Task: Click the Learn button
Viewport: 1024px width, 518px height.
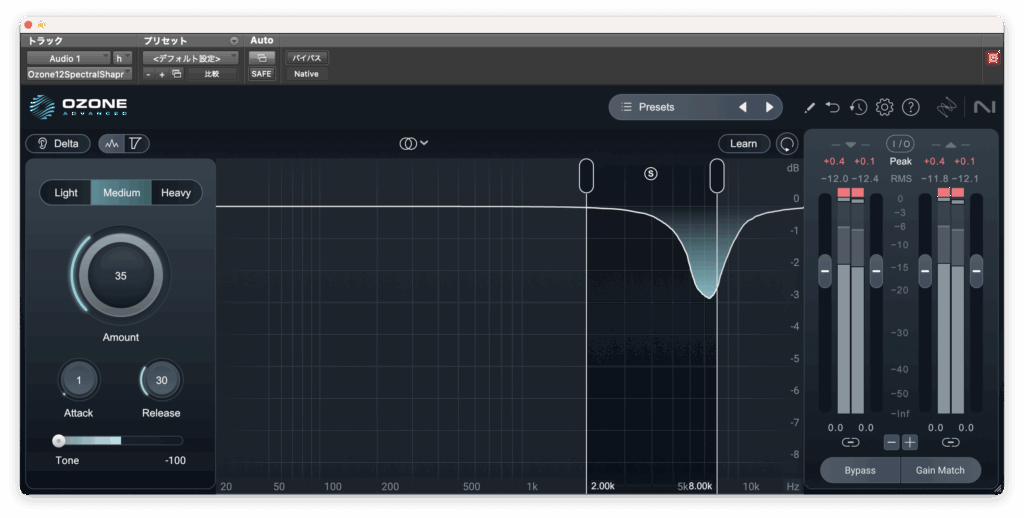Action: click(743, 144)
